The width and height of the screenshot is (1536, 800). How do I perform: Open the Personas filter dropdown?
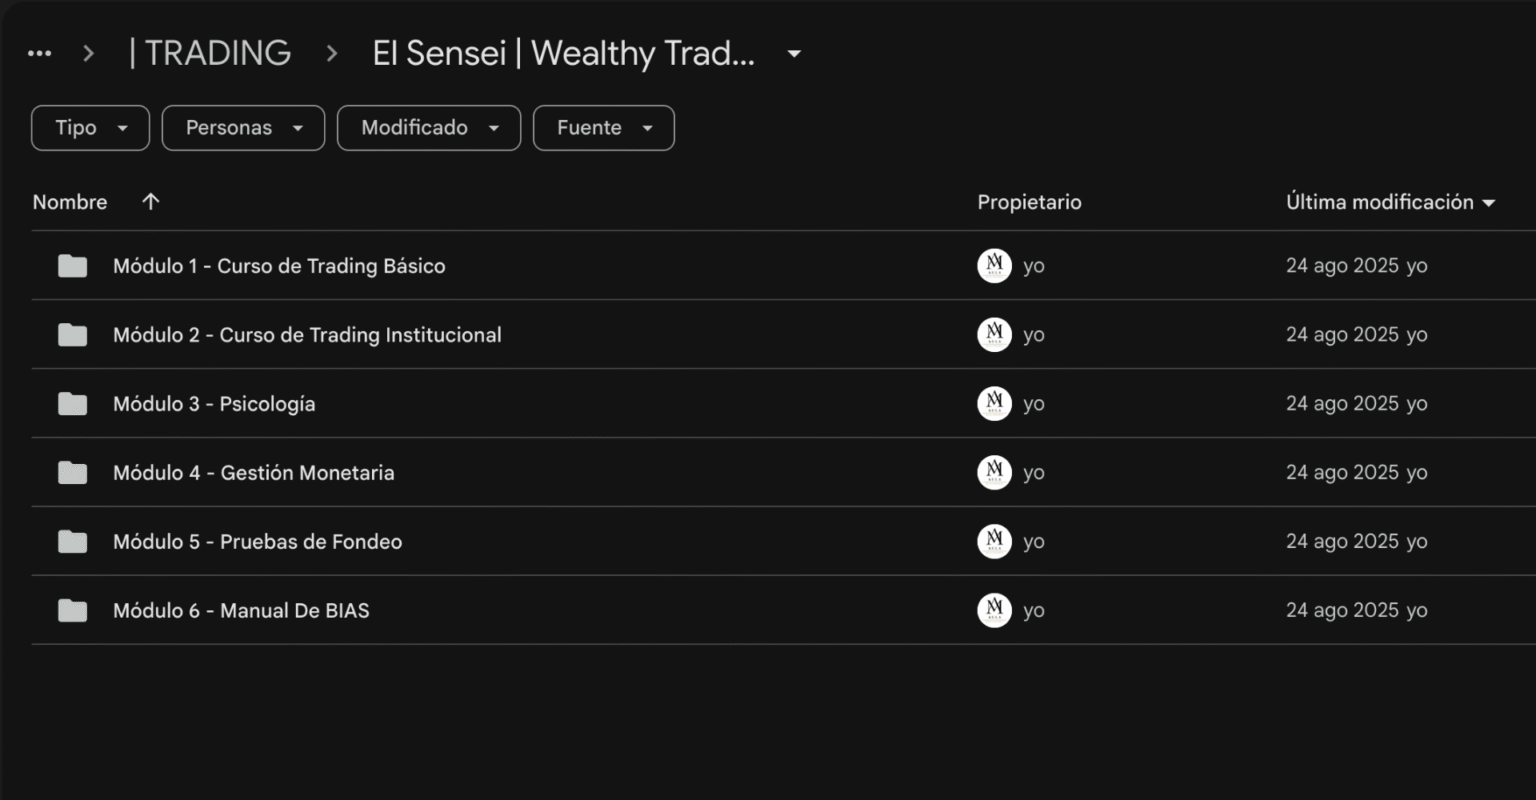point(243,128)
